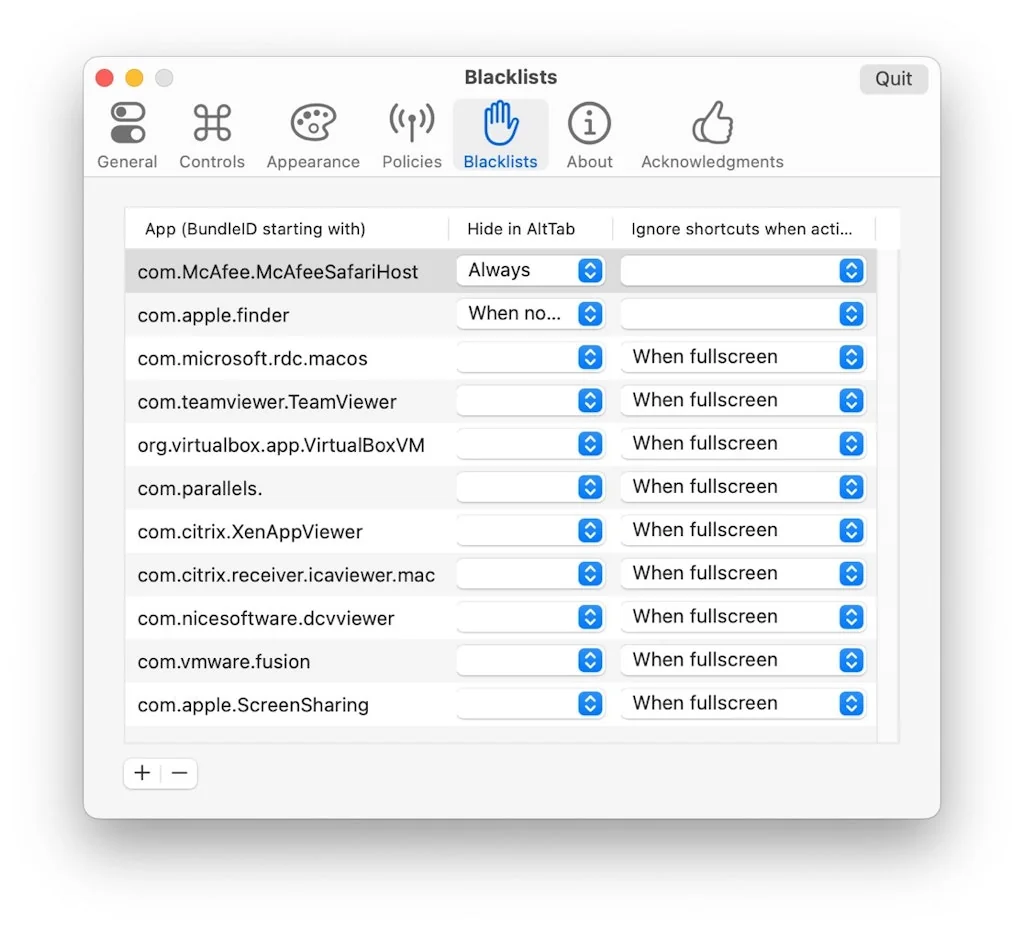
Task: Switch to the Controls pane
Action: (211, 133)
